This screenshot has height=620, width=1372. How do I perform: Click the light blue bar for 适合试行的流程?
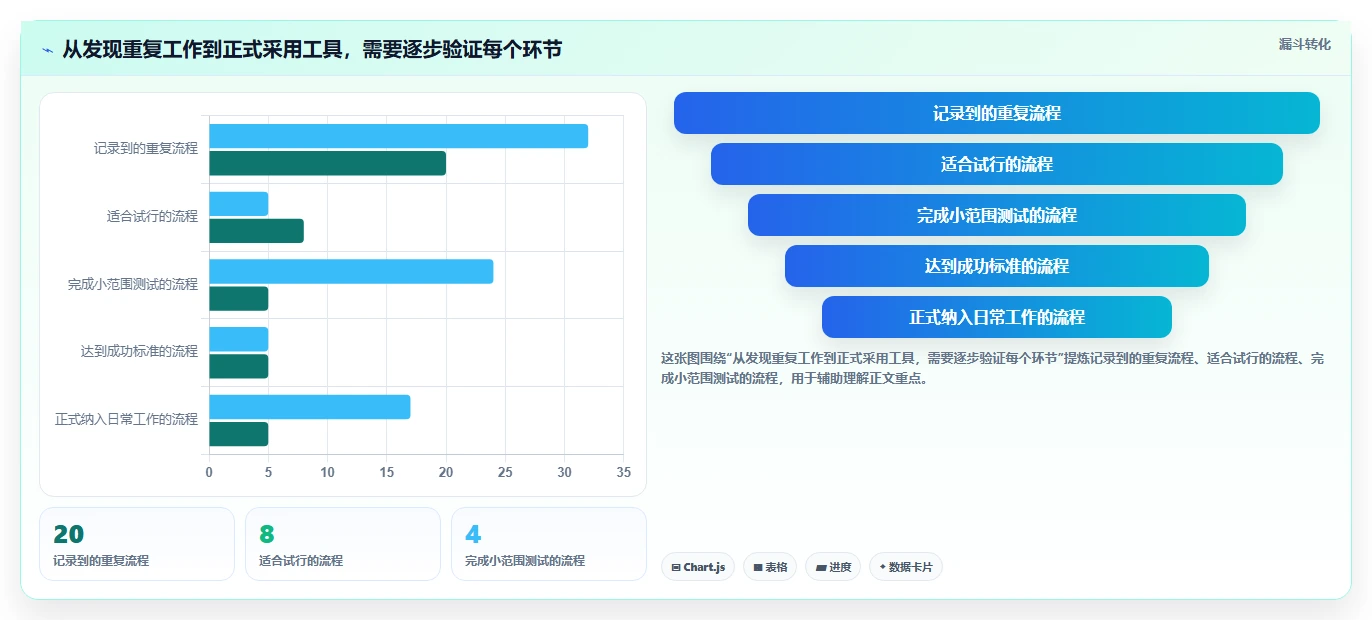click(238, 204)
